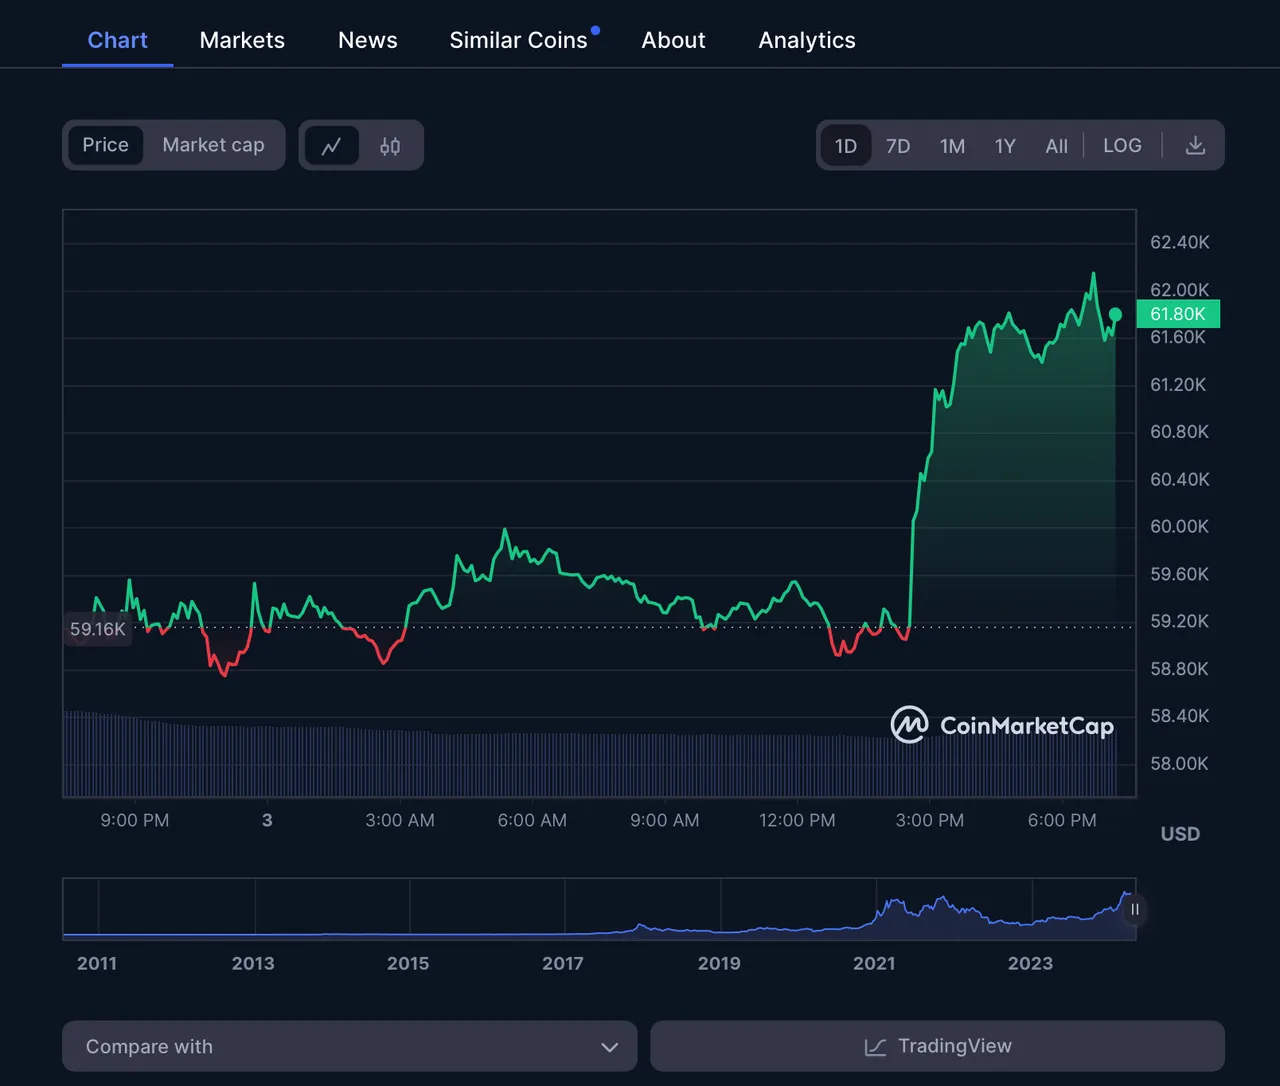Click the 12:00 PM time axis label
Image resolution: width=1280 pixels, height=1086 pixels.
click(x=797, y=820)
